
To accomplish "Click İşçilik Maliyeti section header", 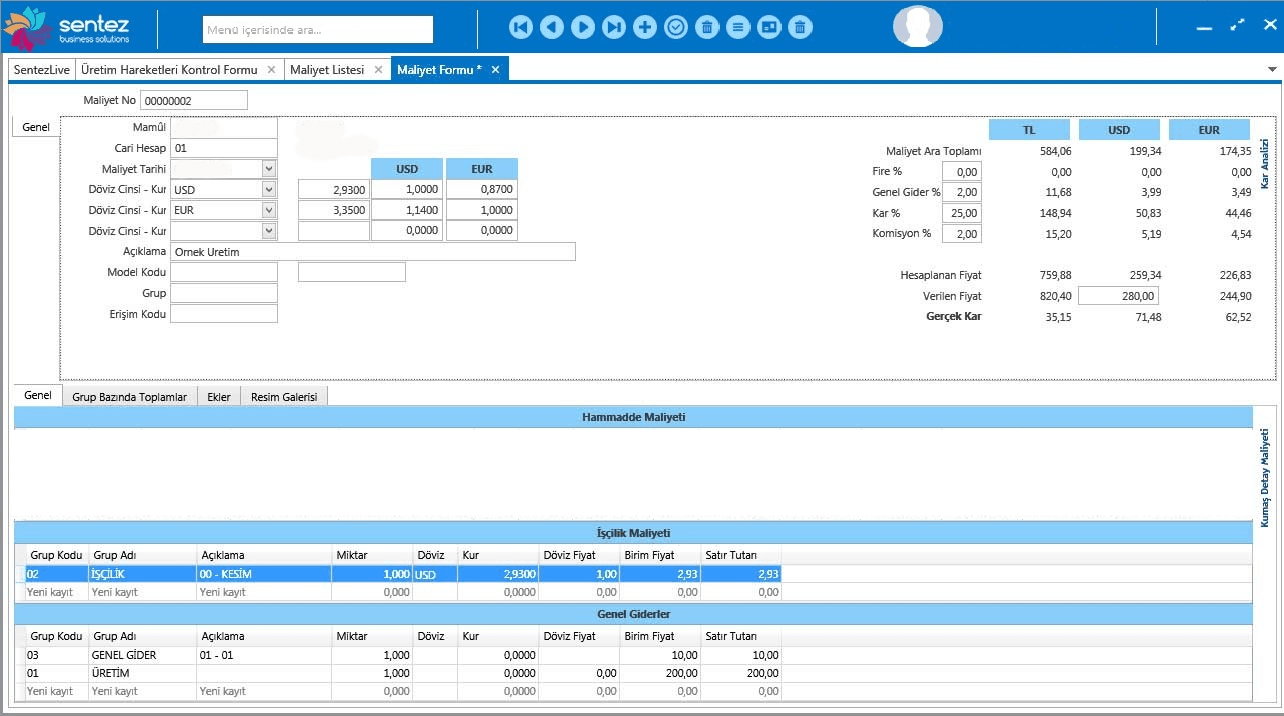I will pos(633,533).
